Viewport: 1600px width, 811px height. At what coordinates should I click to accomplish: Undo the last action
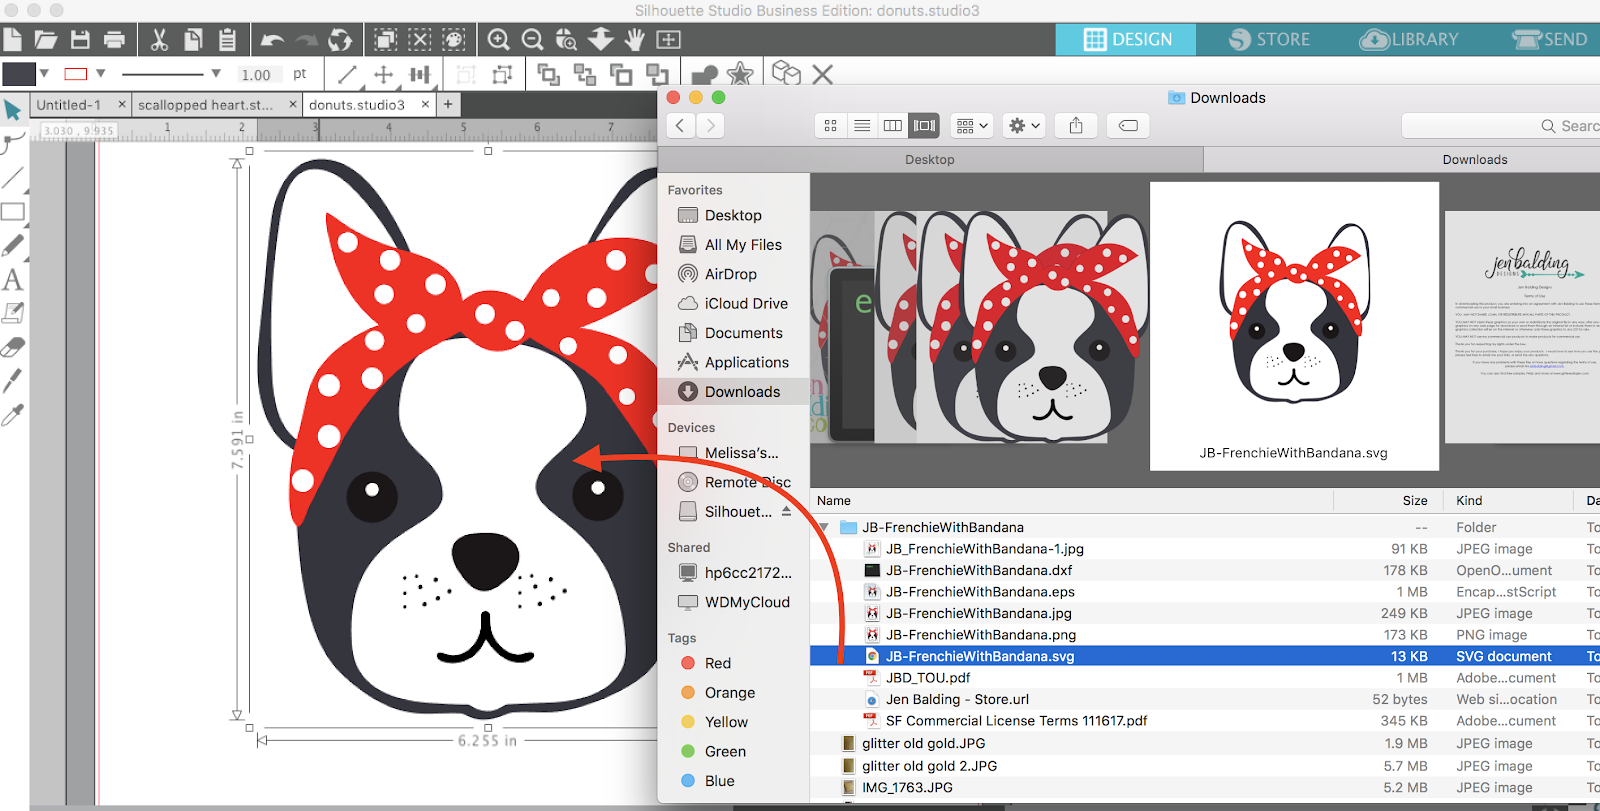272,40
